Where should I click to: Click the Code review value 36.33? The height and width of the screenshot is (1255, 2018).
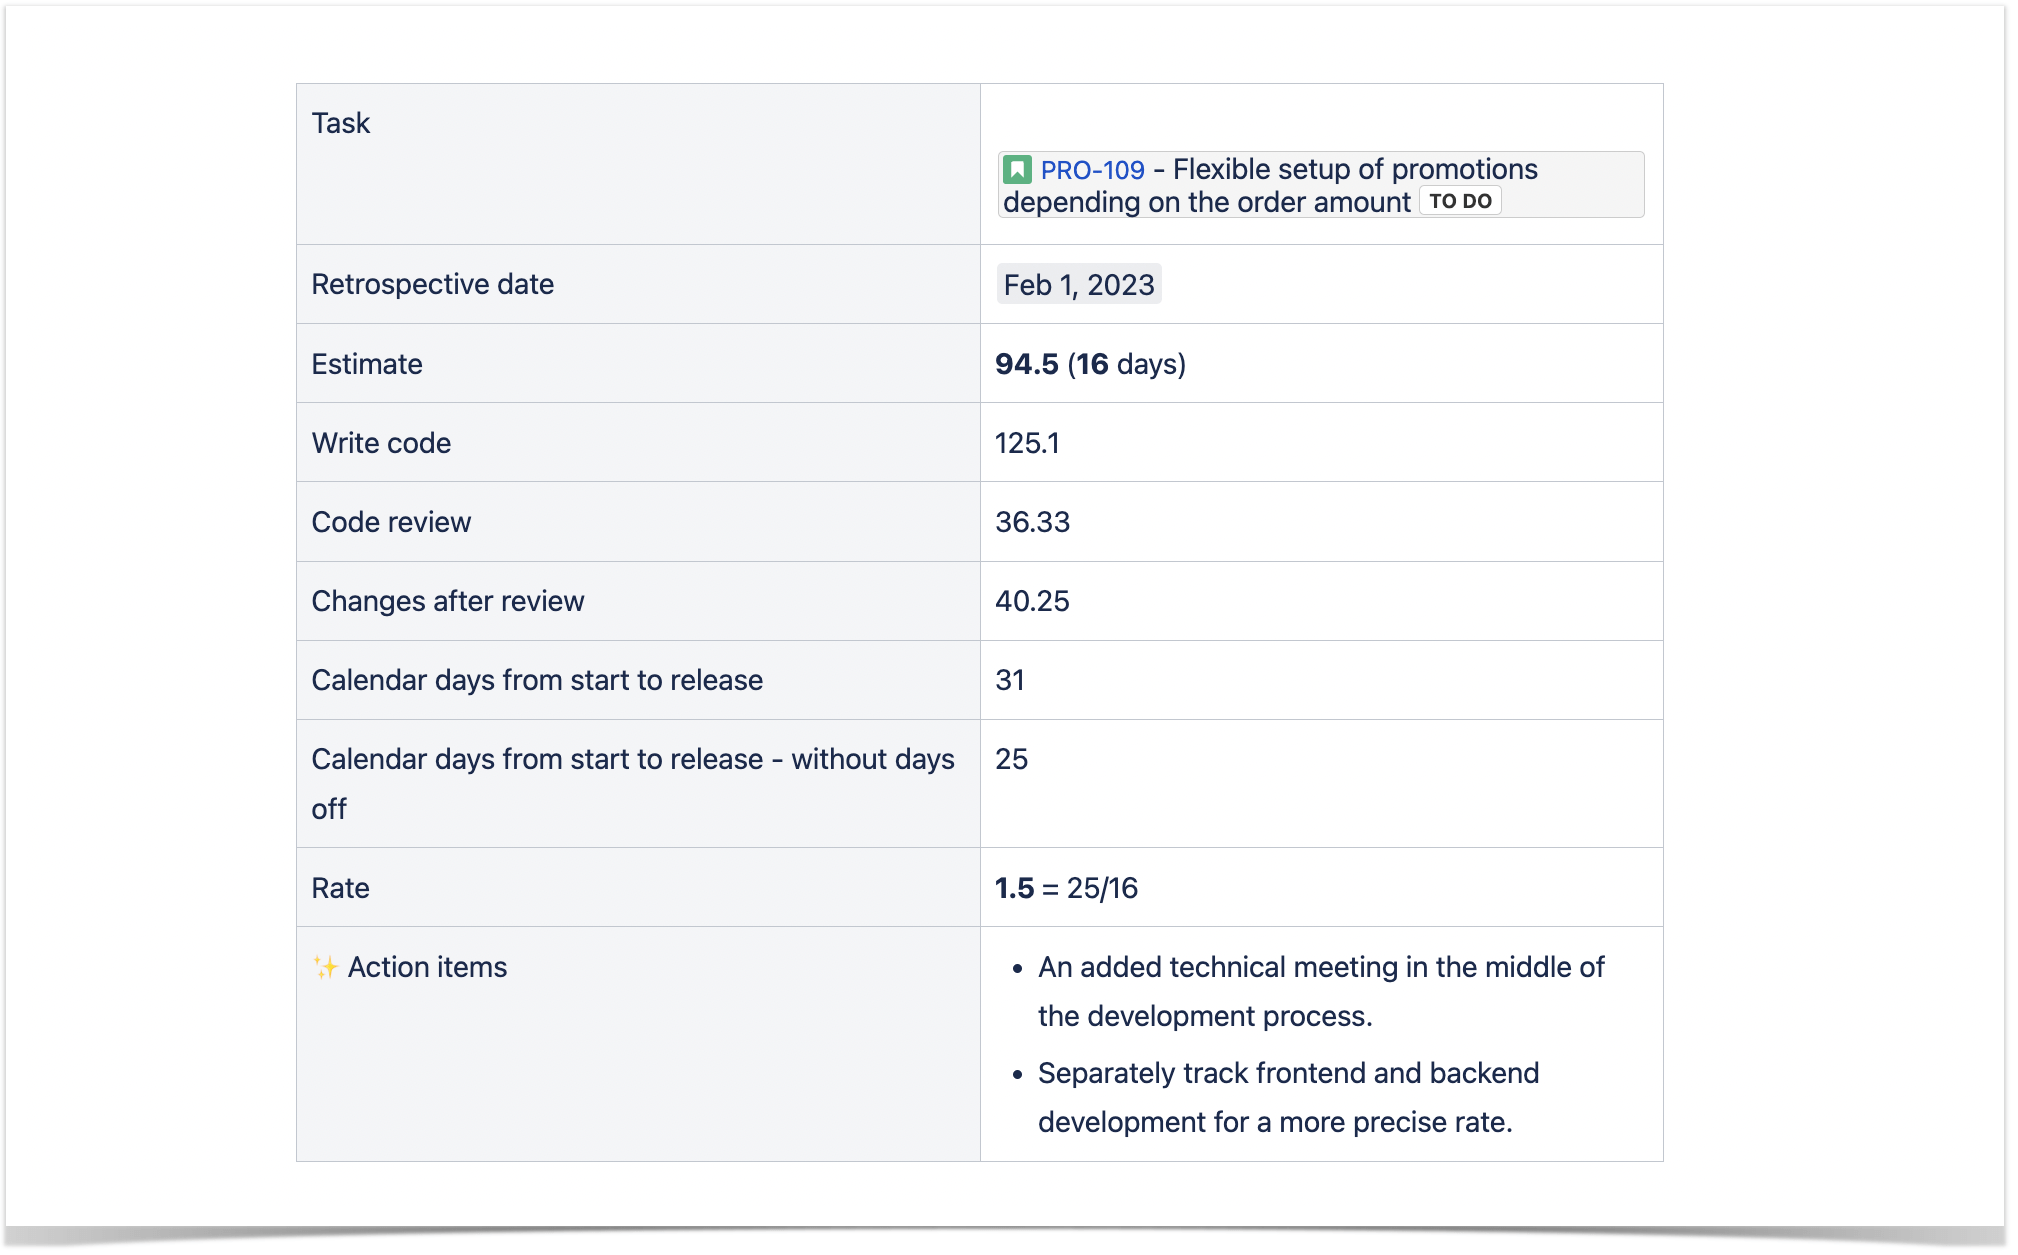point(1032,522)
